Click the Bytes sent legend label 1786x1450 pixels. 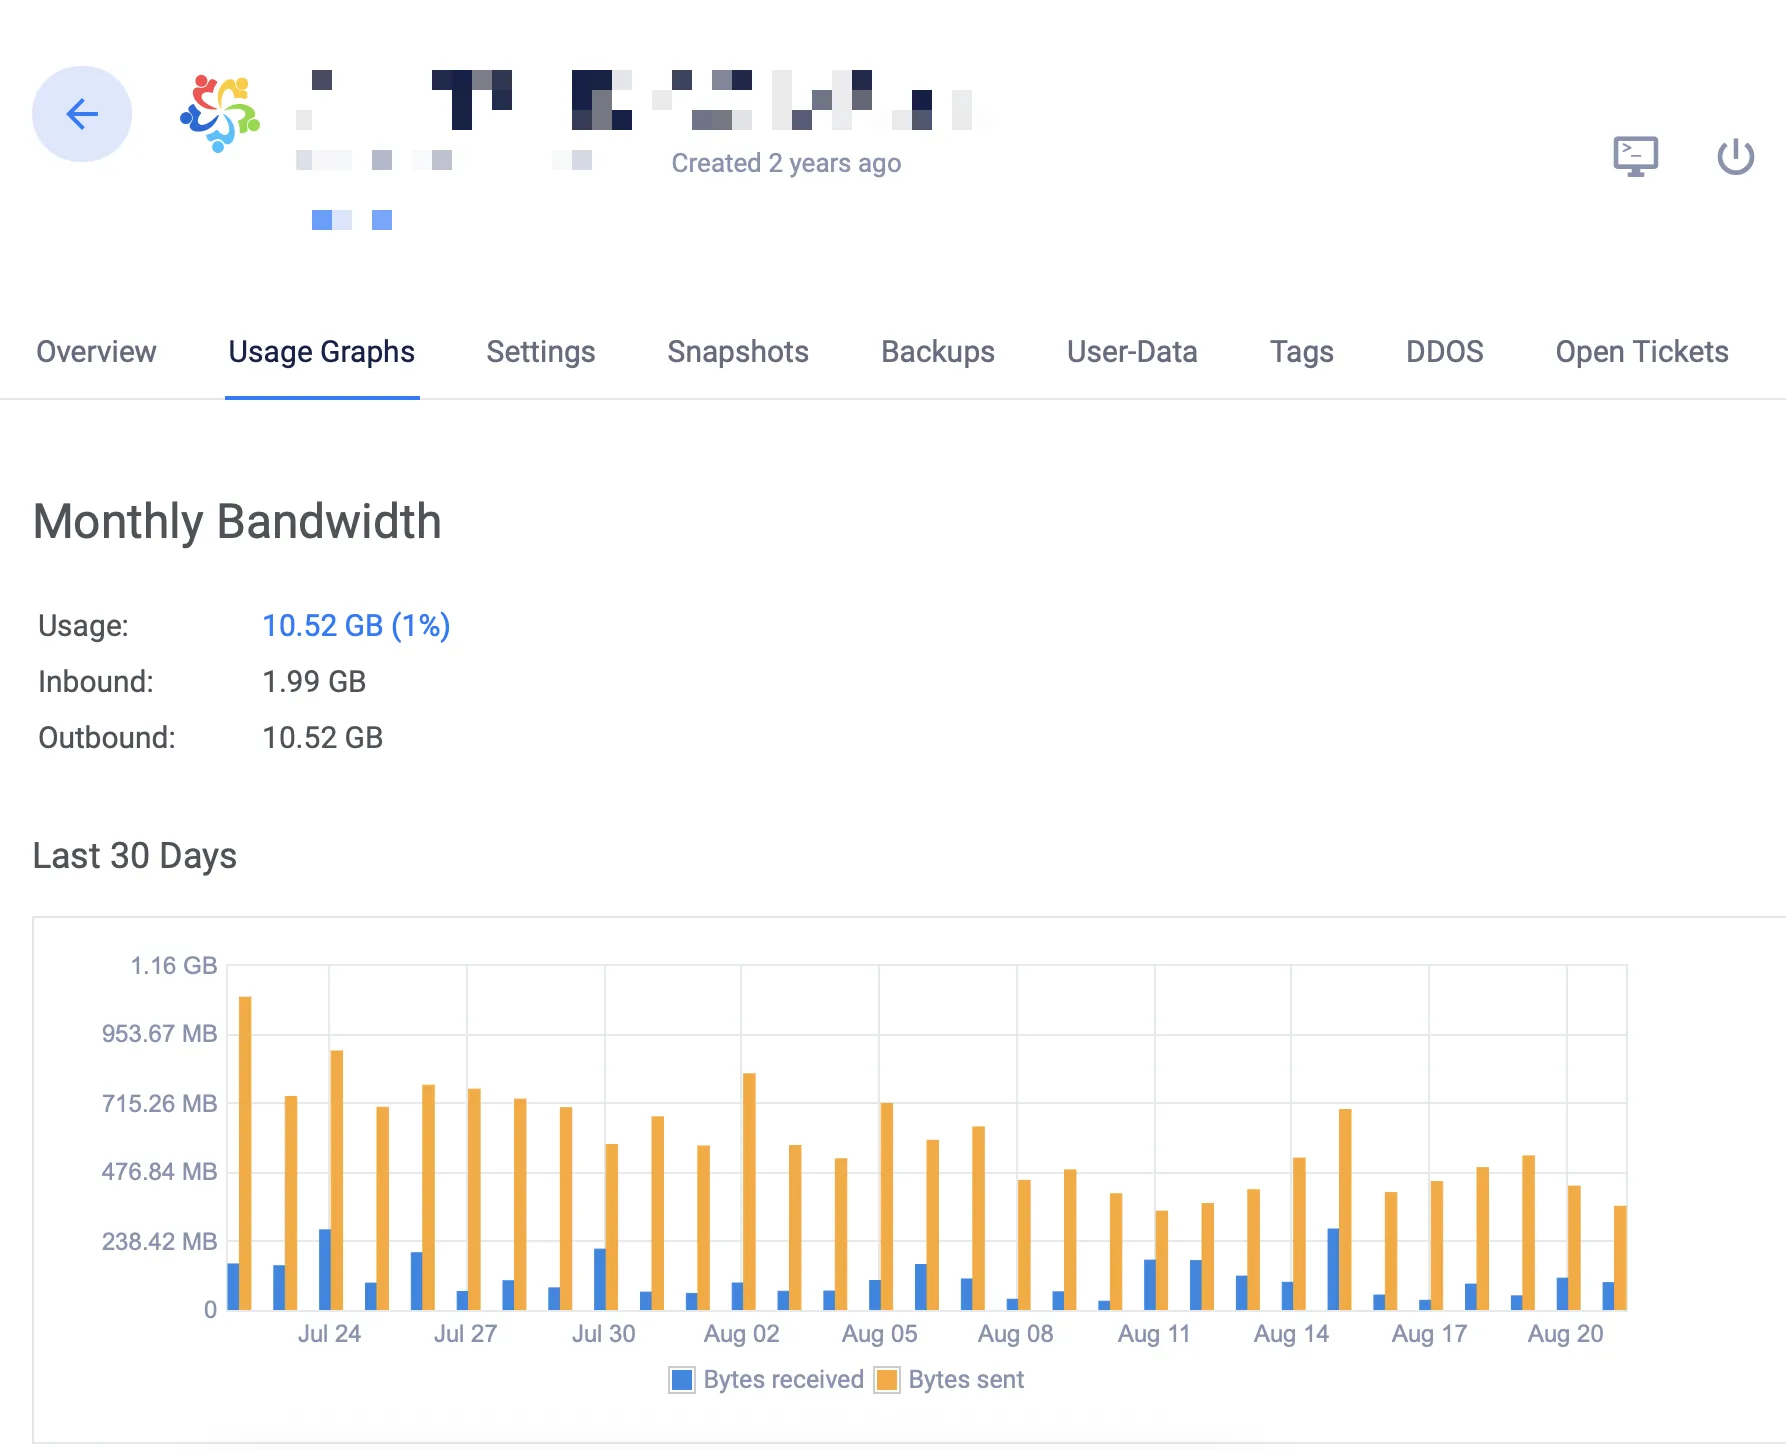tap(966, 1380)
